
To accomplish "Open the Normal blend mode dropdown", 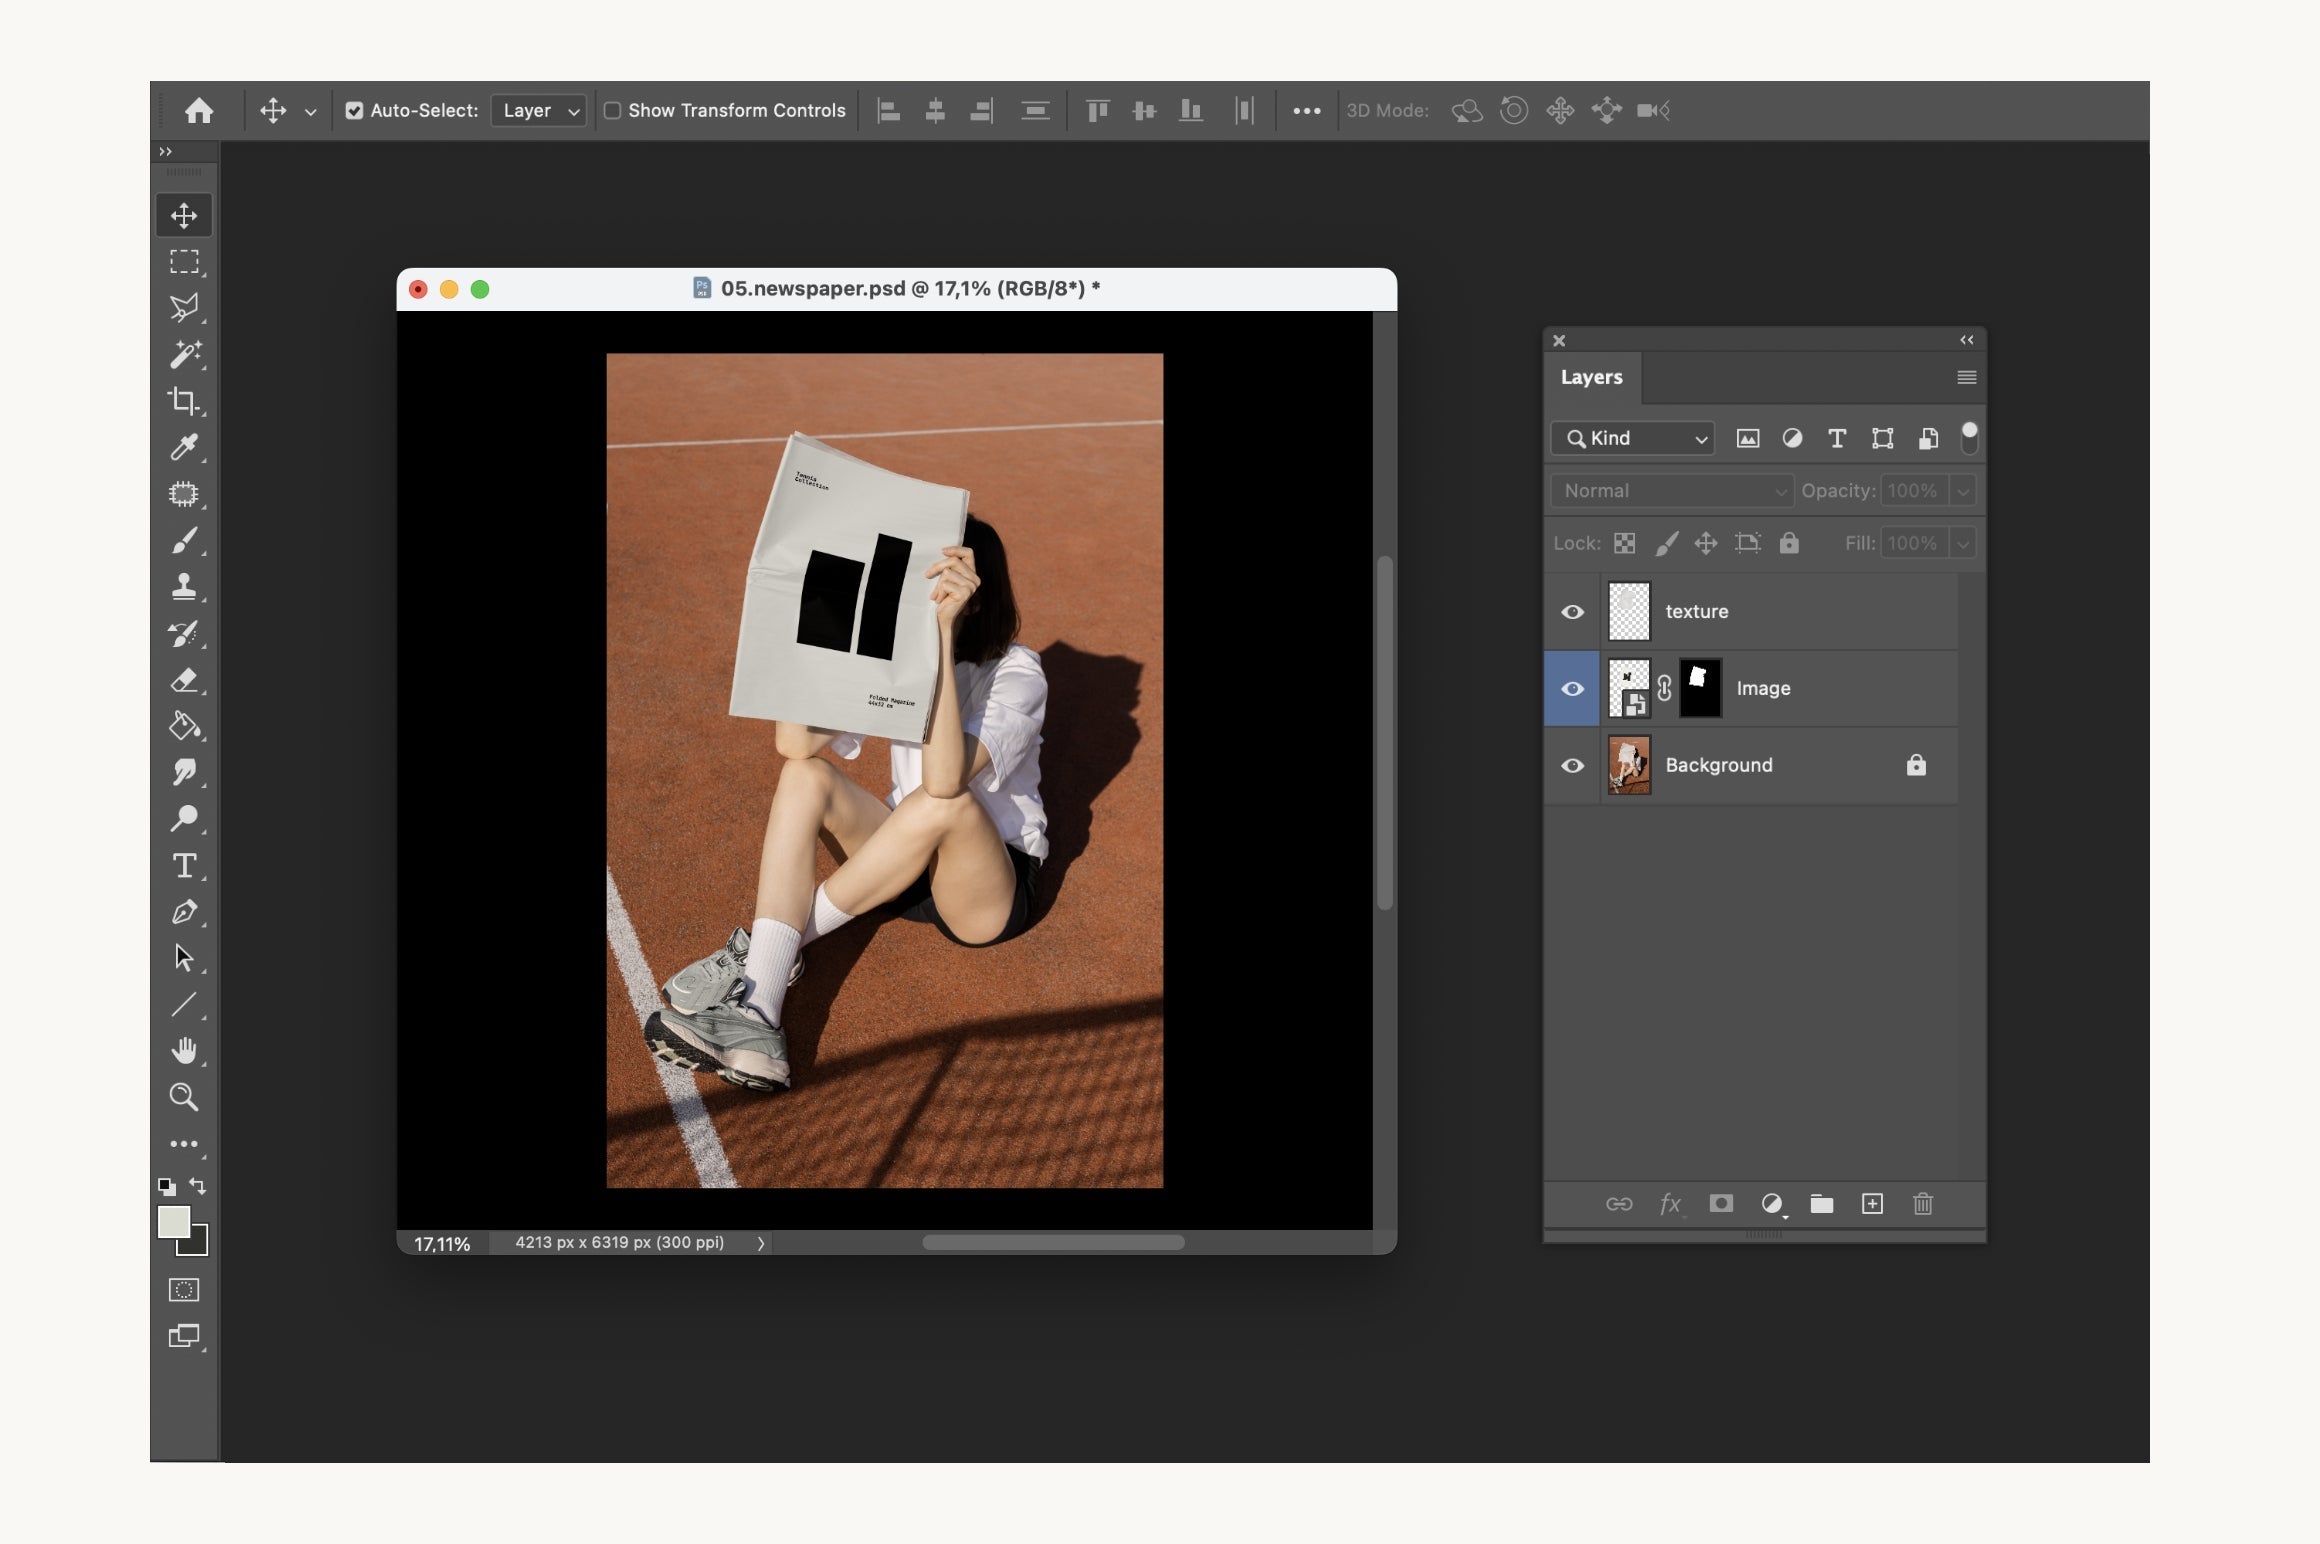I will (x=1671, y=490).
